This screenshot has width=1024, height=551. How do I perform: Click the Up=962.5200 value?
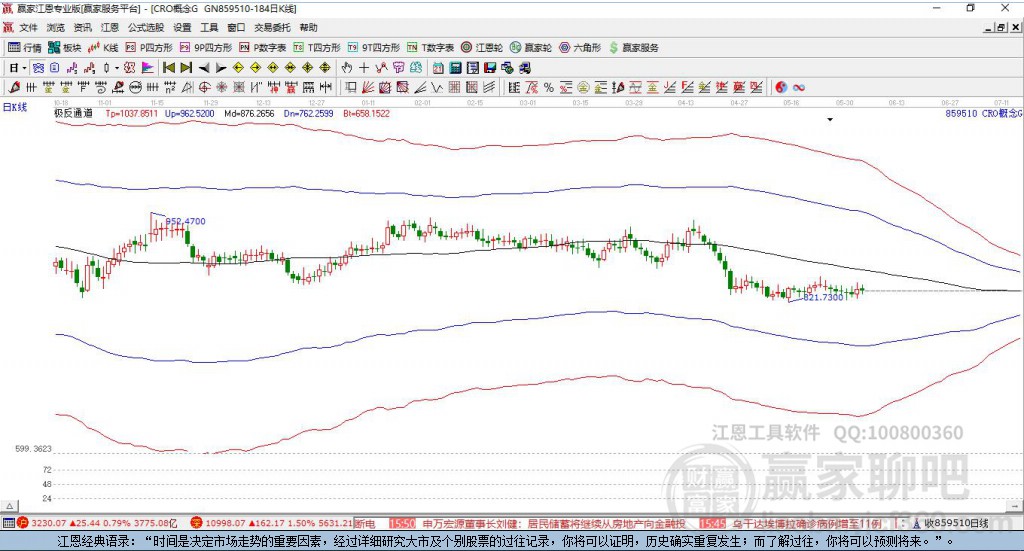click(x=189, y=114)
